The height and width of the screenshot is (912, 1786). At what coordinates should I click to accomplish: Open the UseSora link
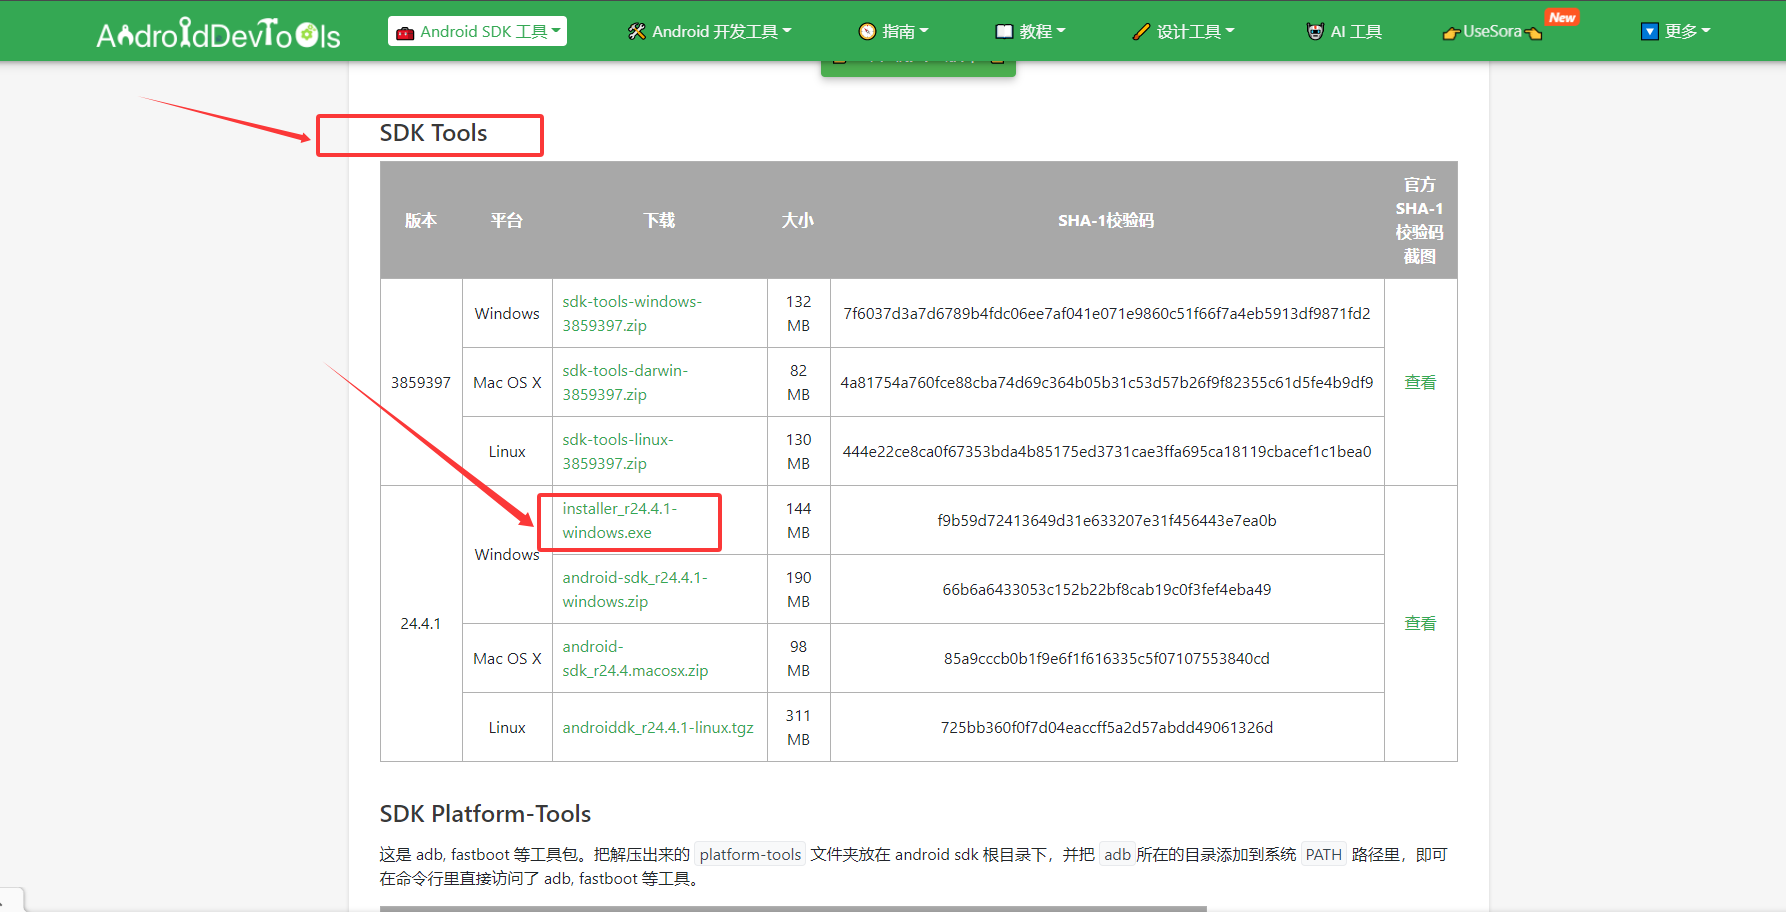click(1492, 31)
